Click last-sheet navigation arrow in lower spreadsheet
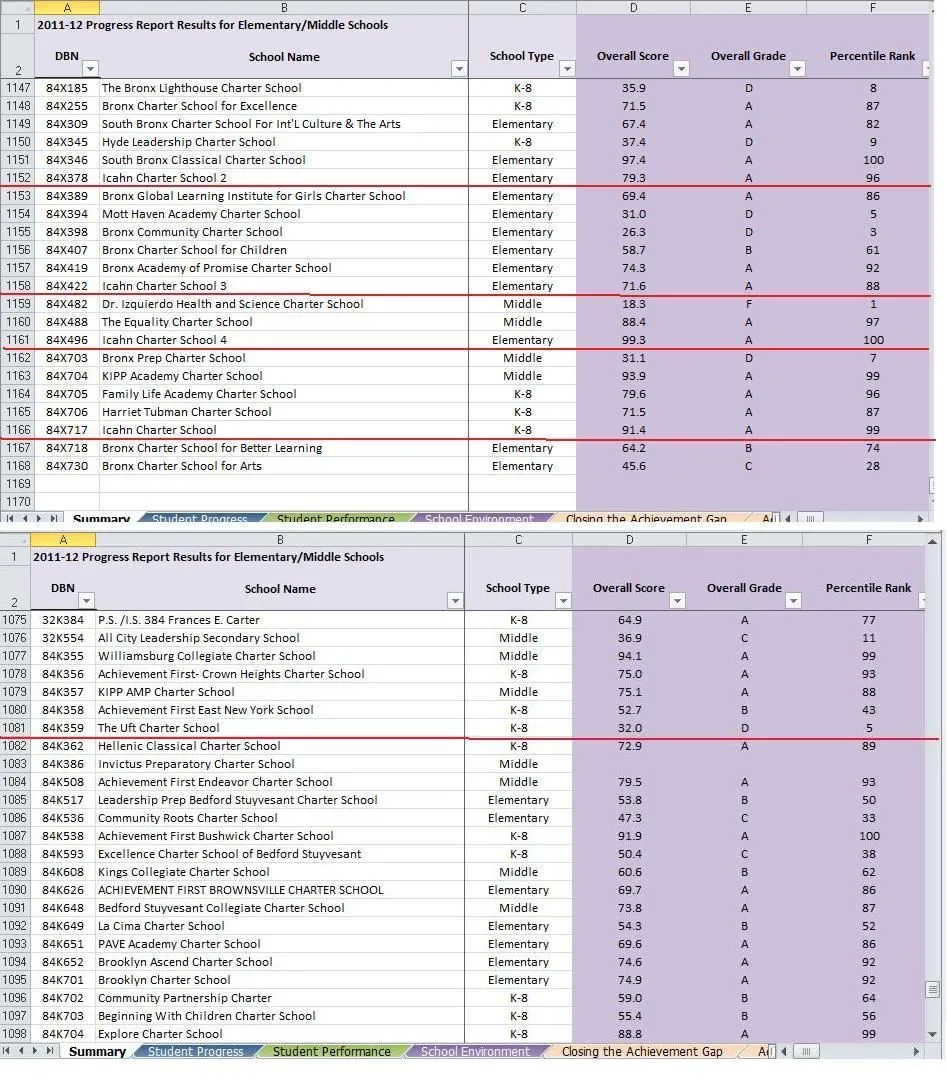The width and height of the screenshot is (947, 1080). click(x=51, y=1052)
